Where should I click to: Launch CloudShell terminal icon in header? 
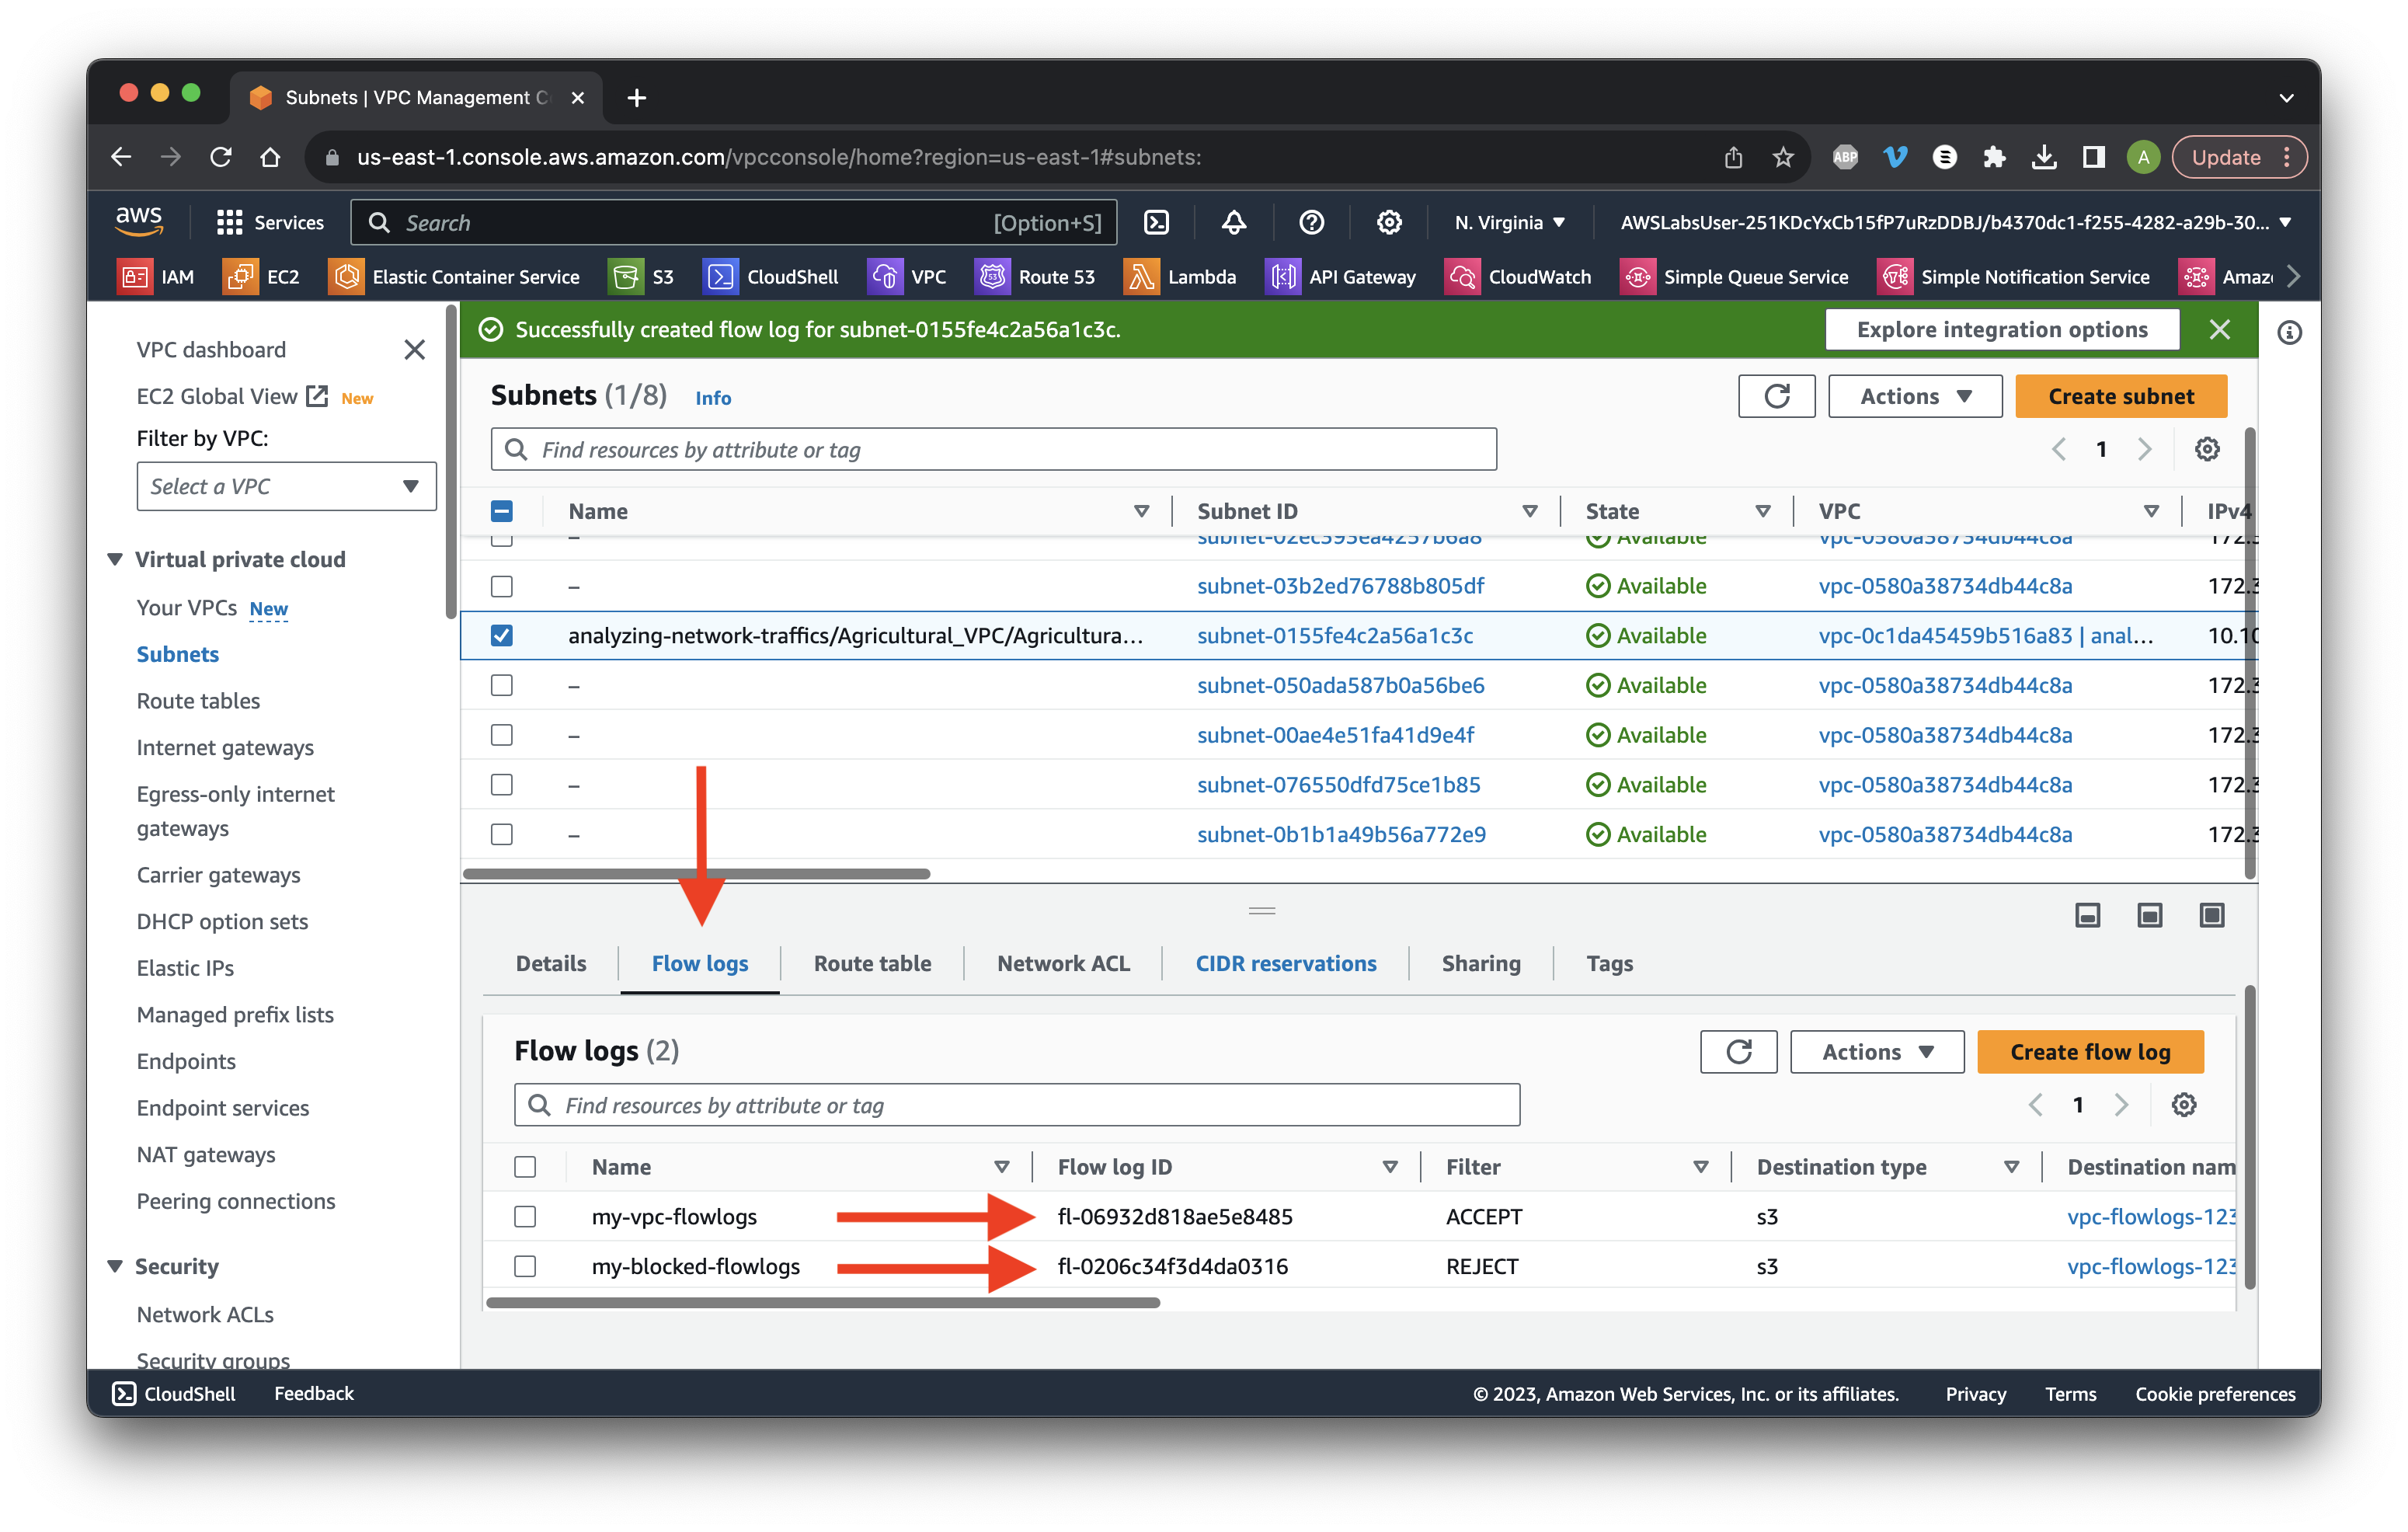pyautogui.click(x=1157, y=222)
